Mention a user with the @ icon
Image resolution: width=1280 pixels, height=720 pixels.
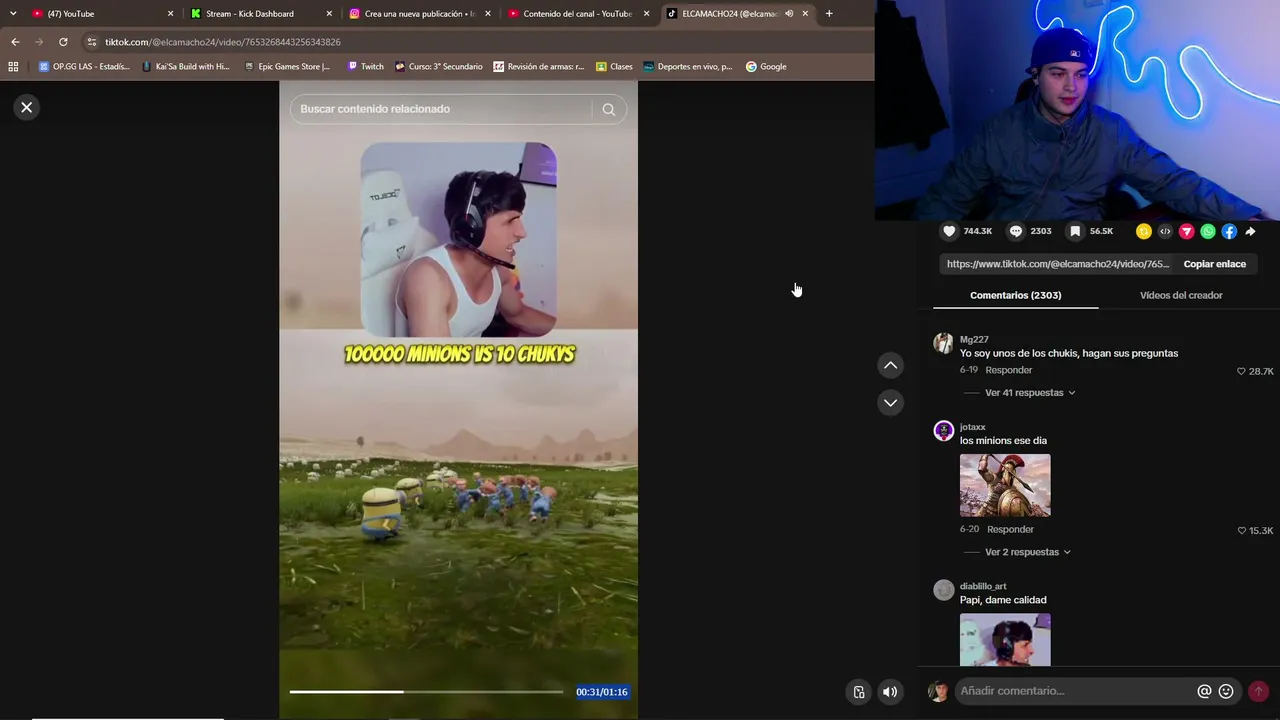click(1204, 691)
